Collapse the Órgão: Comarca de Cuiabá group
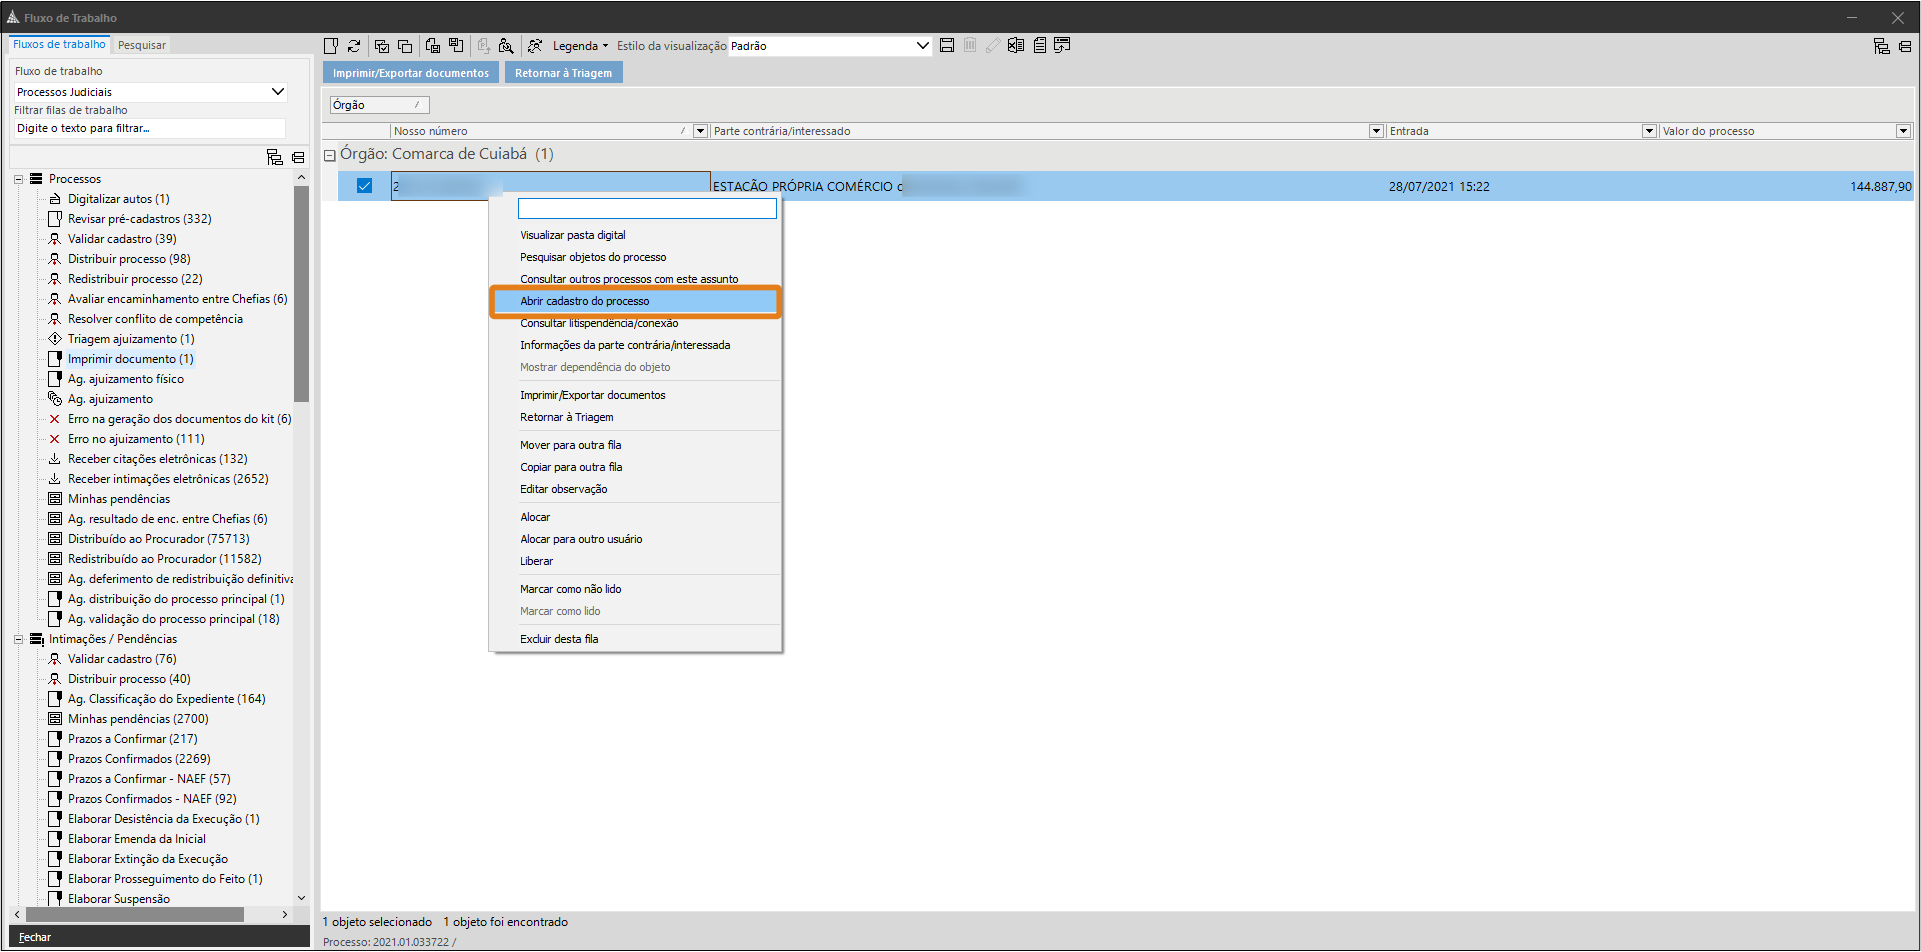 click(329, 155)
